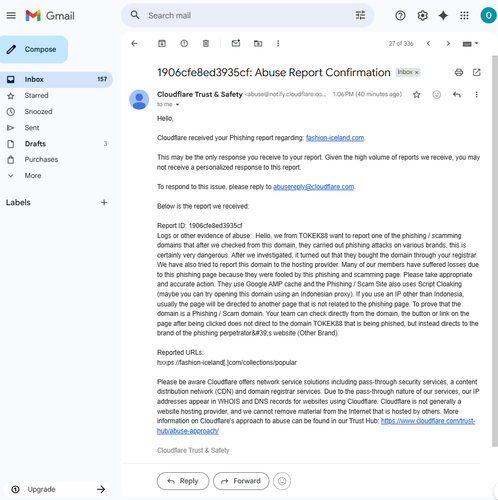The width and height of the screenshot is (498, 500).
Task: Print all with printer icon
Action: (x=459, y=72)
